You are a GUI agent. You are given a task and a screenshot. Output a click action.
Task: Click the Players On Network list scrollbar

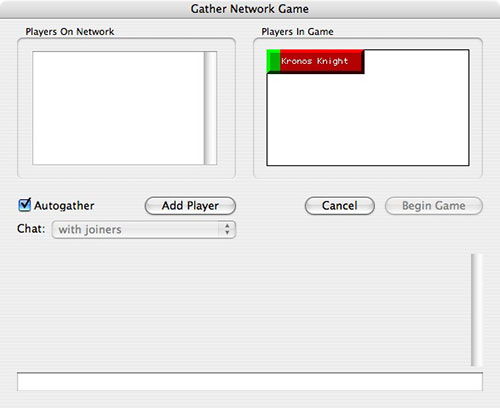[x=210, y=108]
